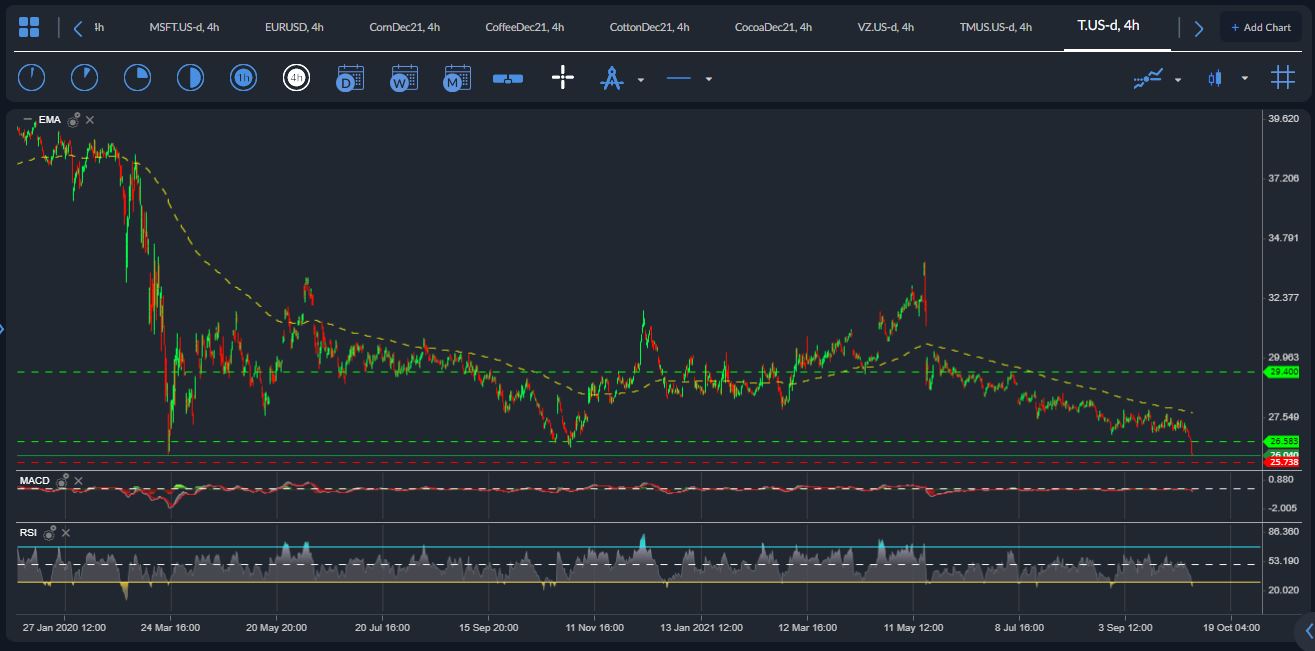Open the chart layout grid menu icon
The width and height of the screenshot is (1315, 651).
coord(29,27)
